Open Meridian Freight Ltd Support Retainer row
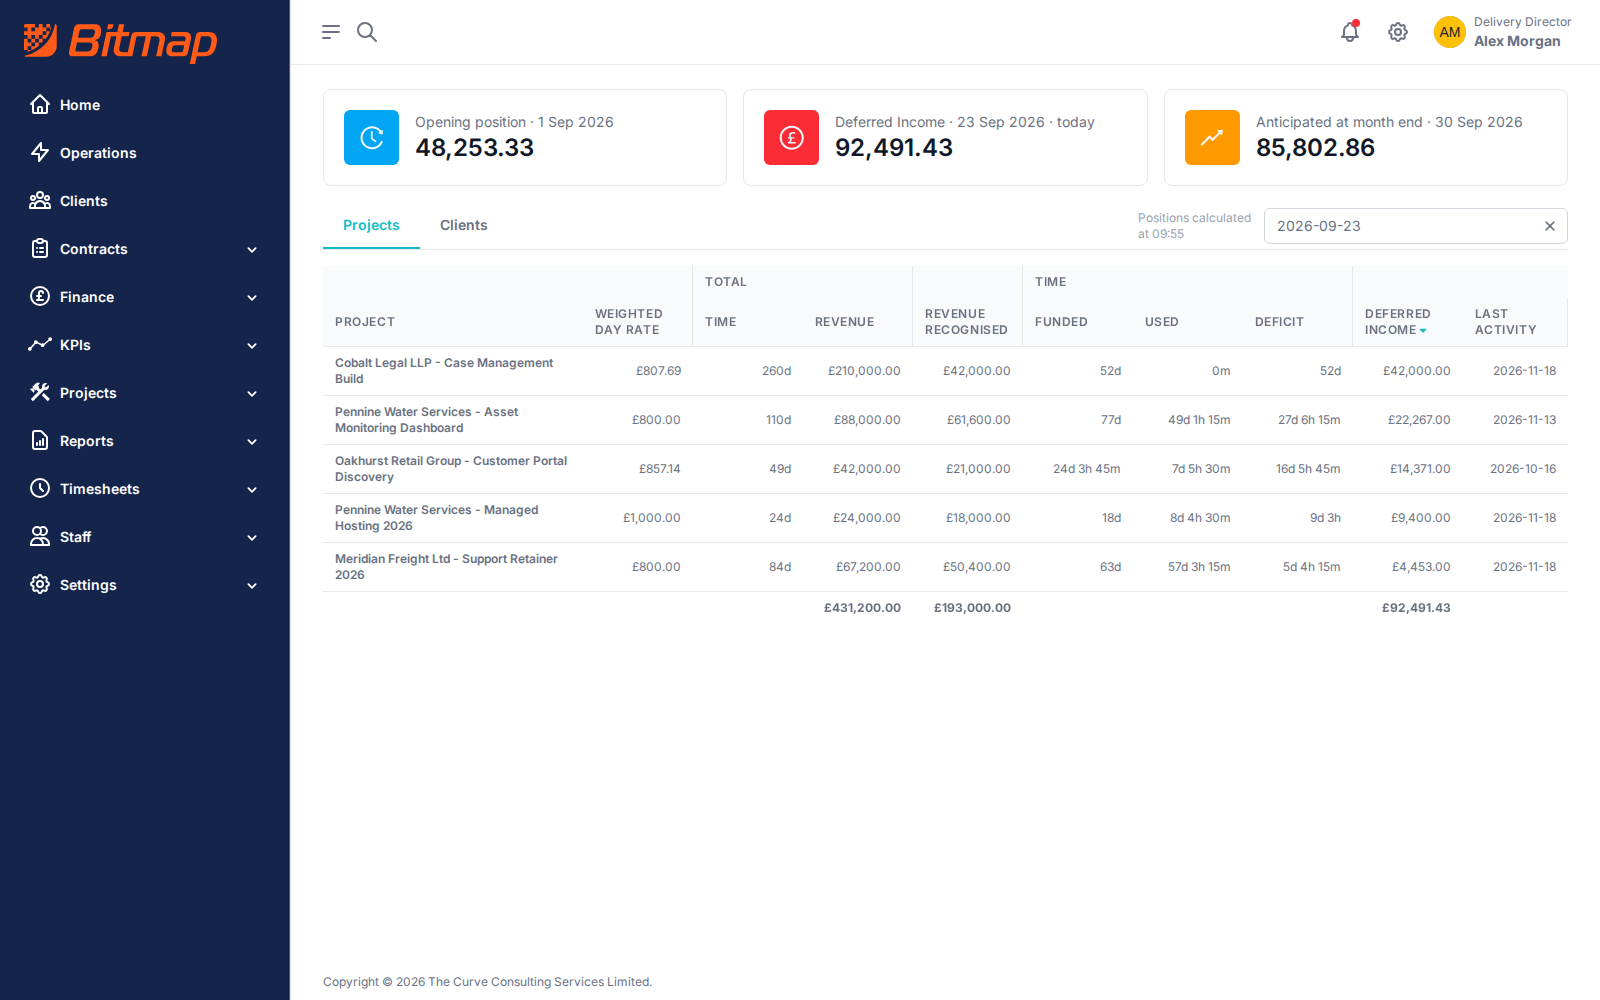The width and height of the screenshot is (1600, 1000). (x=945, y=567)
